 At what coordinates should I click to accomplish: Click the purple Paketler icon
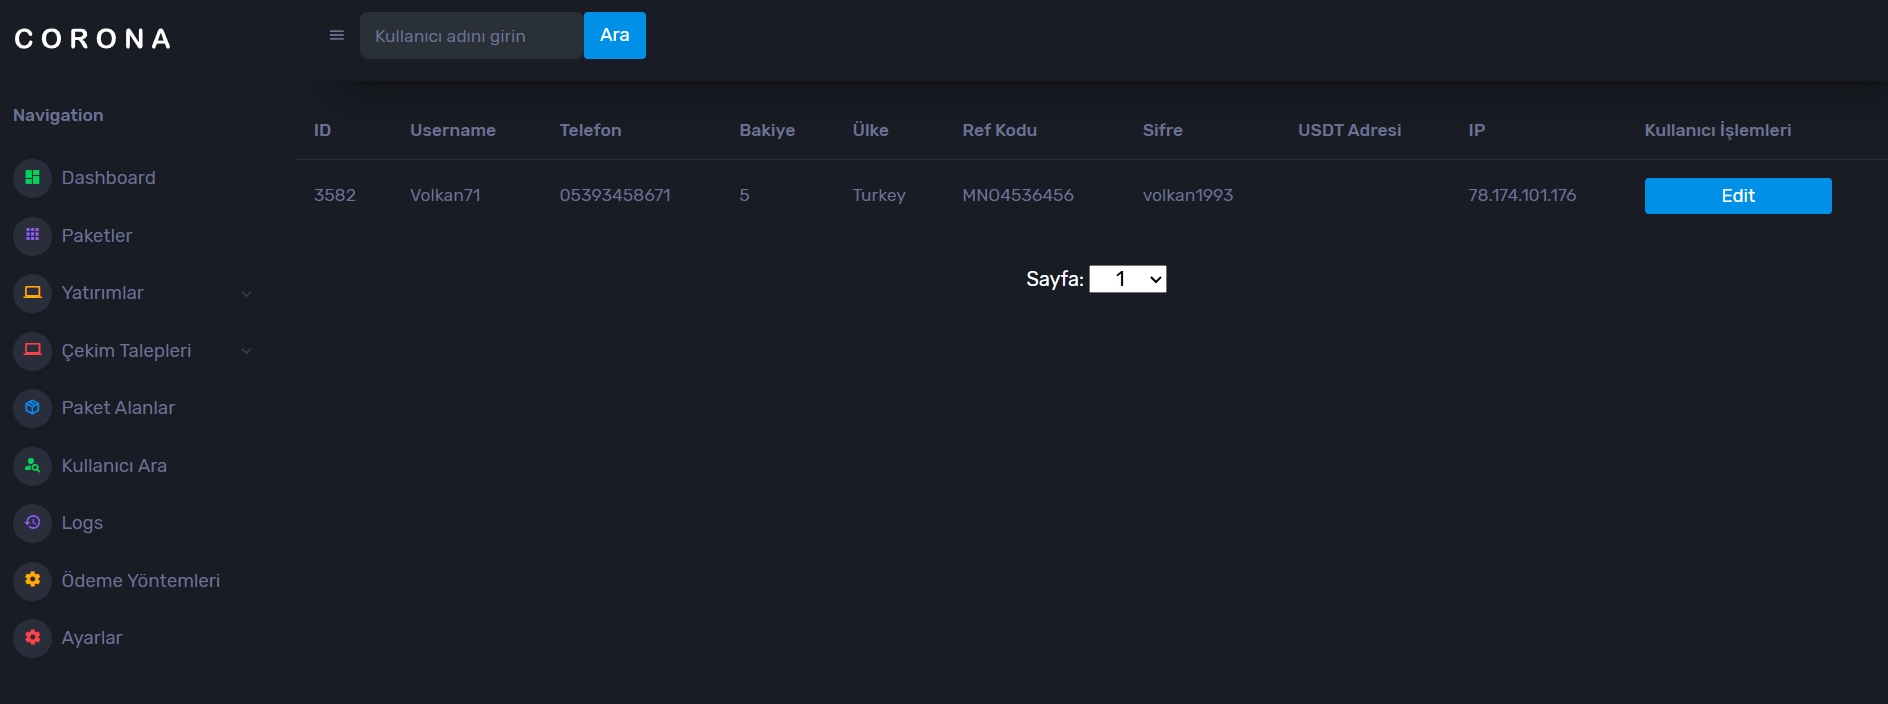point(32,235)
